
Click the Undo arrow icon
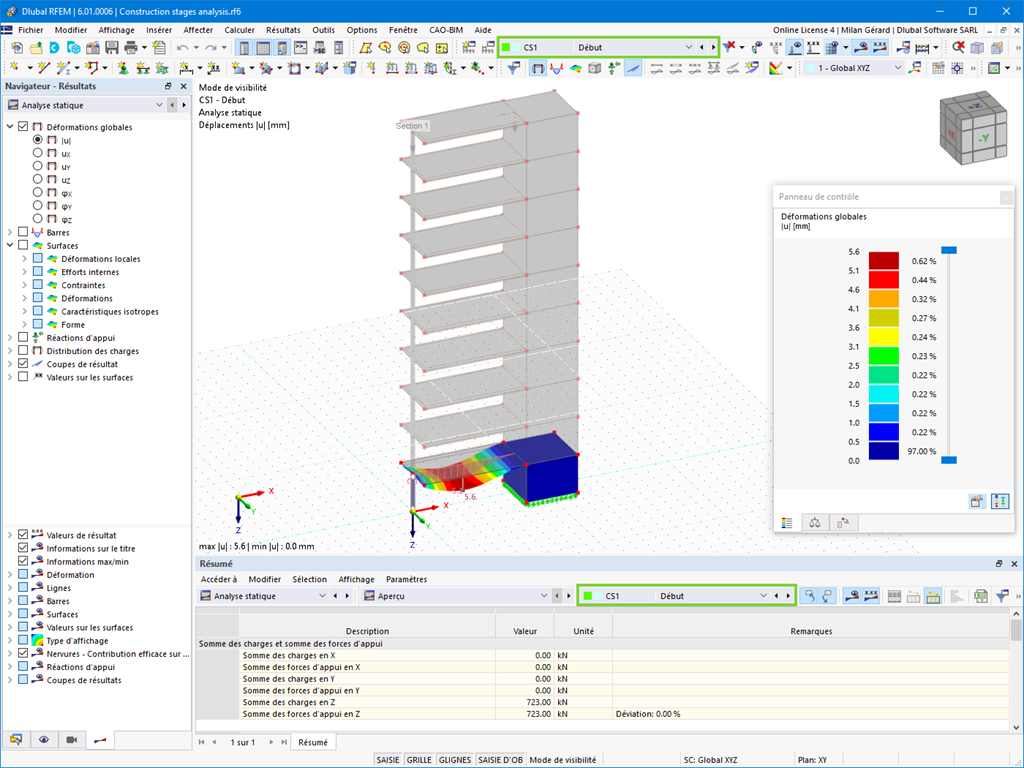[183, 48]
